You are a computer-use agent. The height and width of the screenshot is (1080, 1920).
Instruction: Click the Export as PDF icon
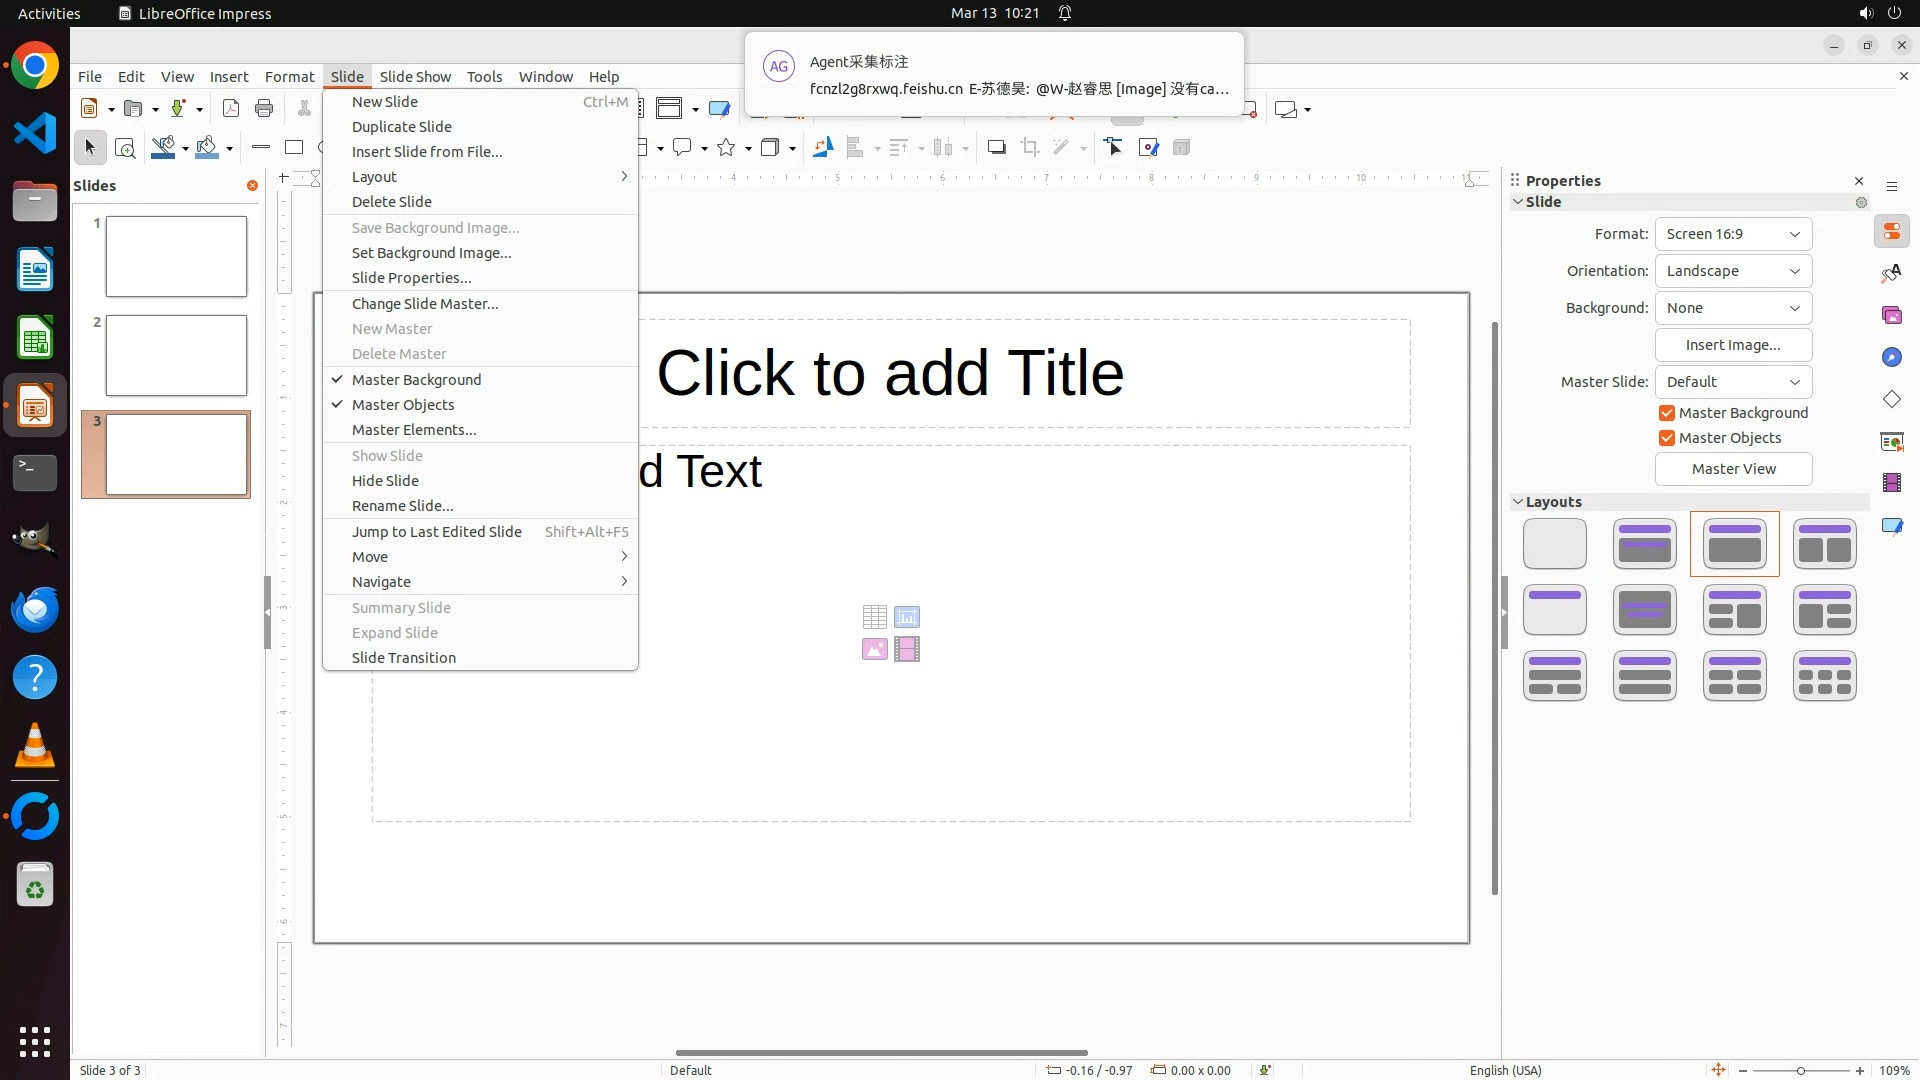(x=231, y=109)
